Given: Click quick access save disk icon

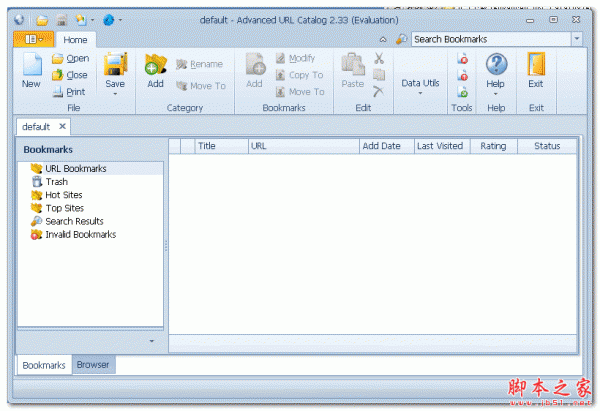Looking at the screenshot, I should (x=62, y=20).
